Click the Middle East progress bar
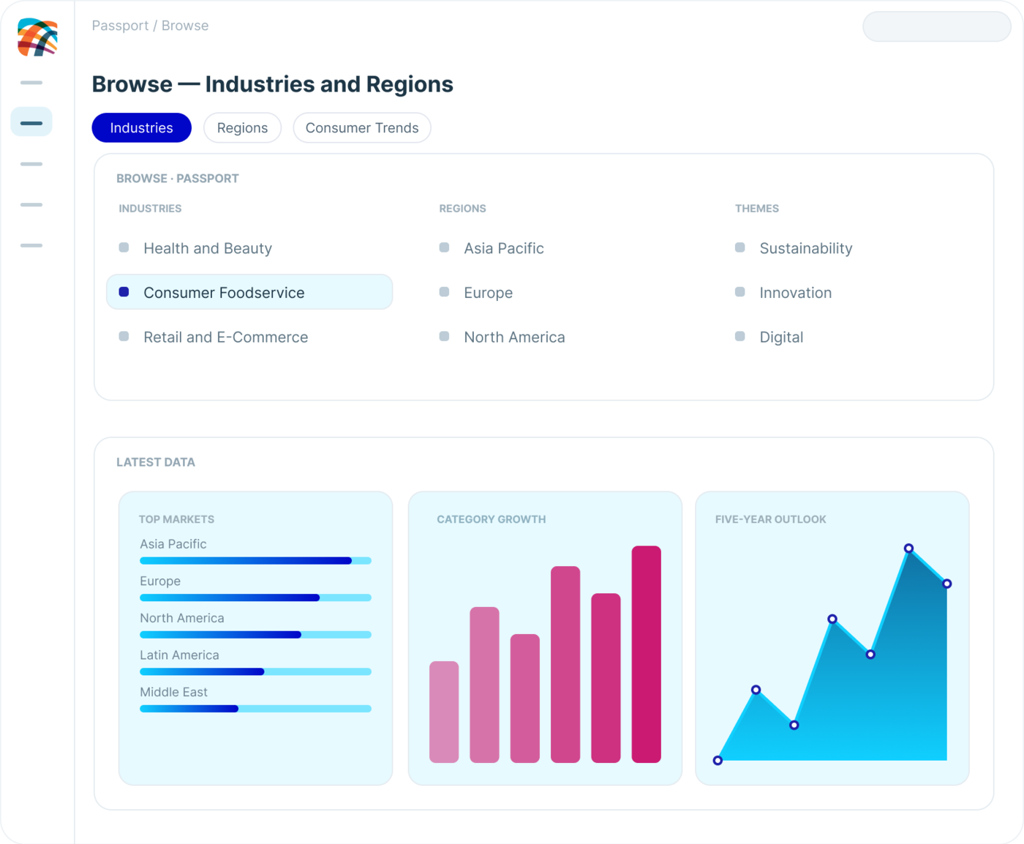Image resolution: width=1024 pixels, height=844 pixels. (x=255, y=709)
